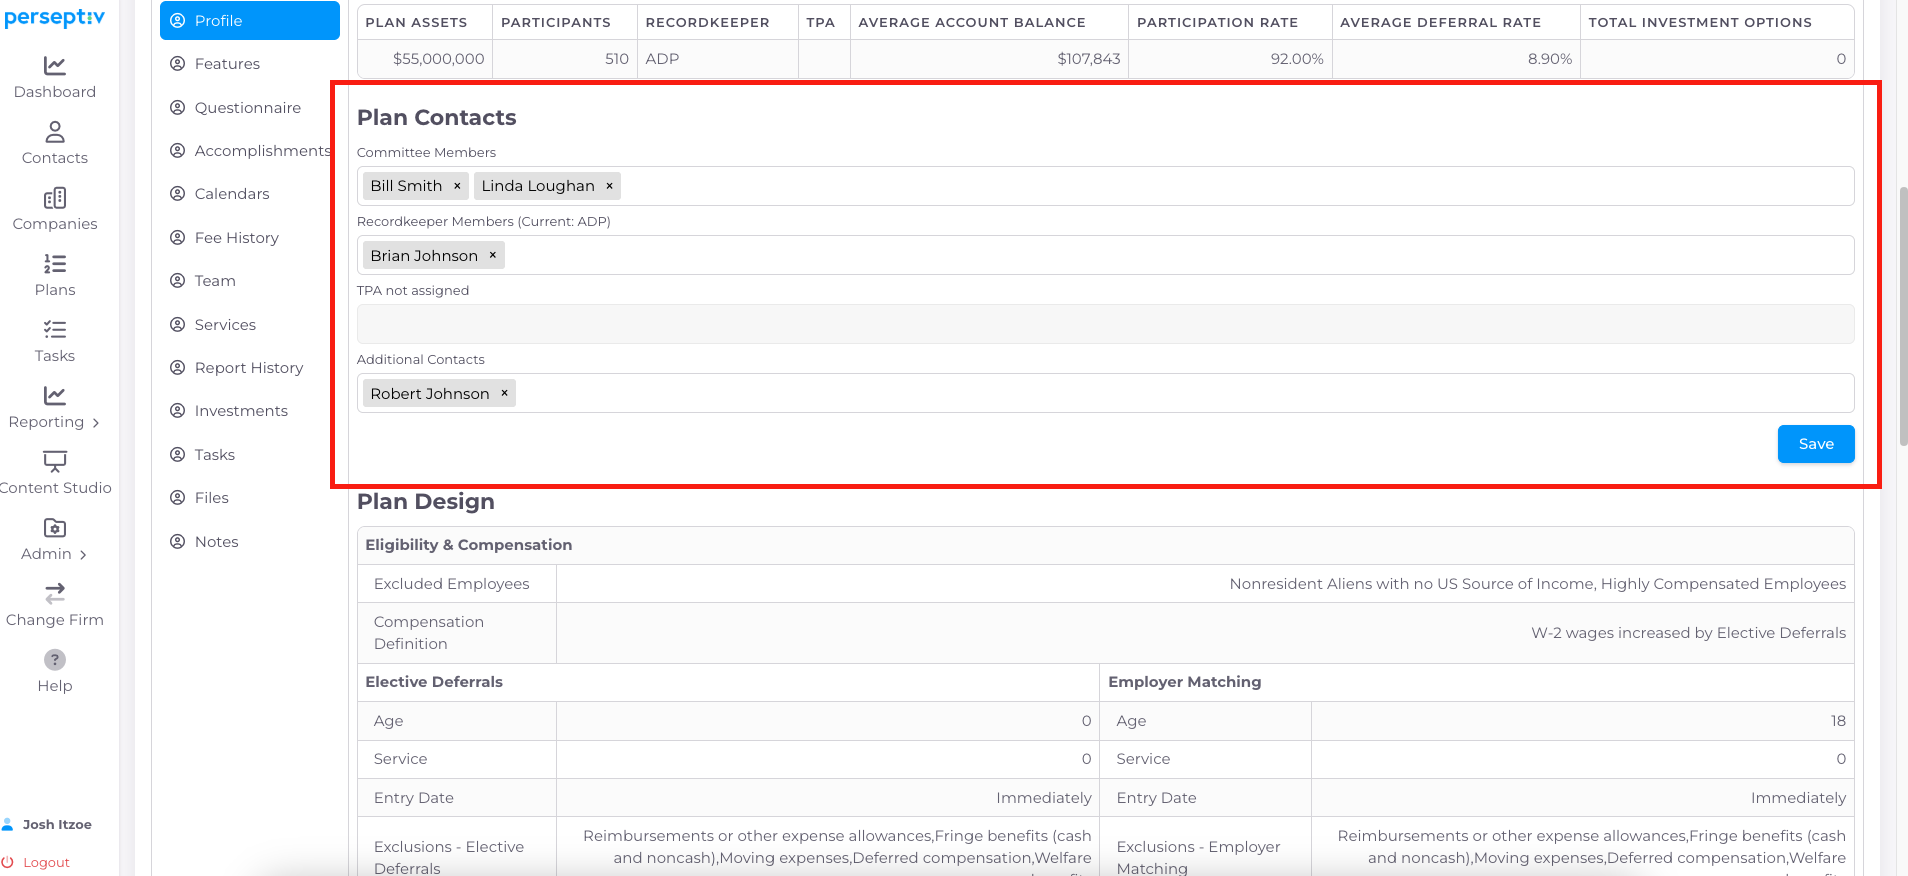Click the Dashboard label
1908x876 pixels.
click(55, 92)
